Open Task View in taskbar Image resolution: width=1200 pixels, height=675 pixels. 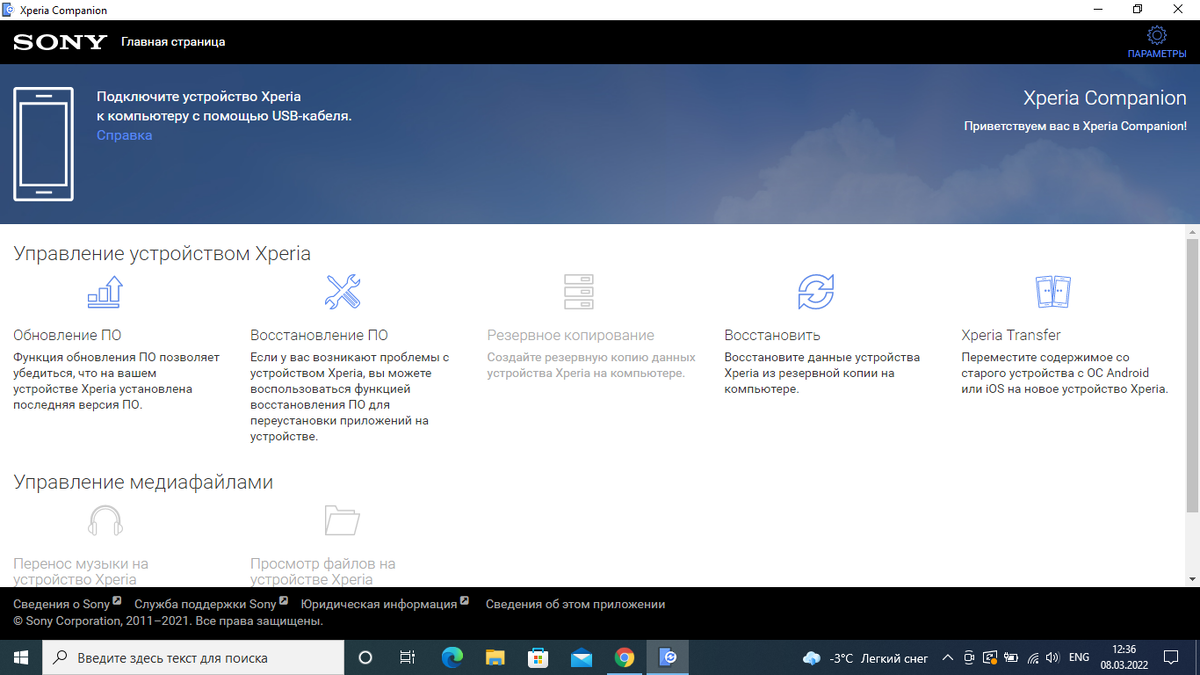click(x=407, y=658)
